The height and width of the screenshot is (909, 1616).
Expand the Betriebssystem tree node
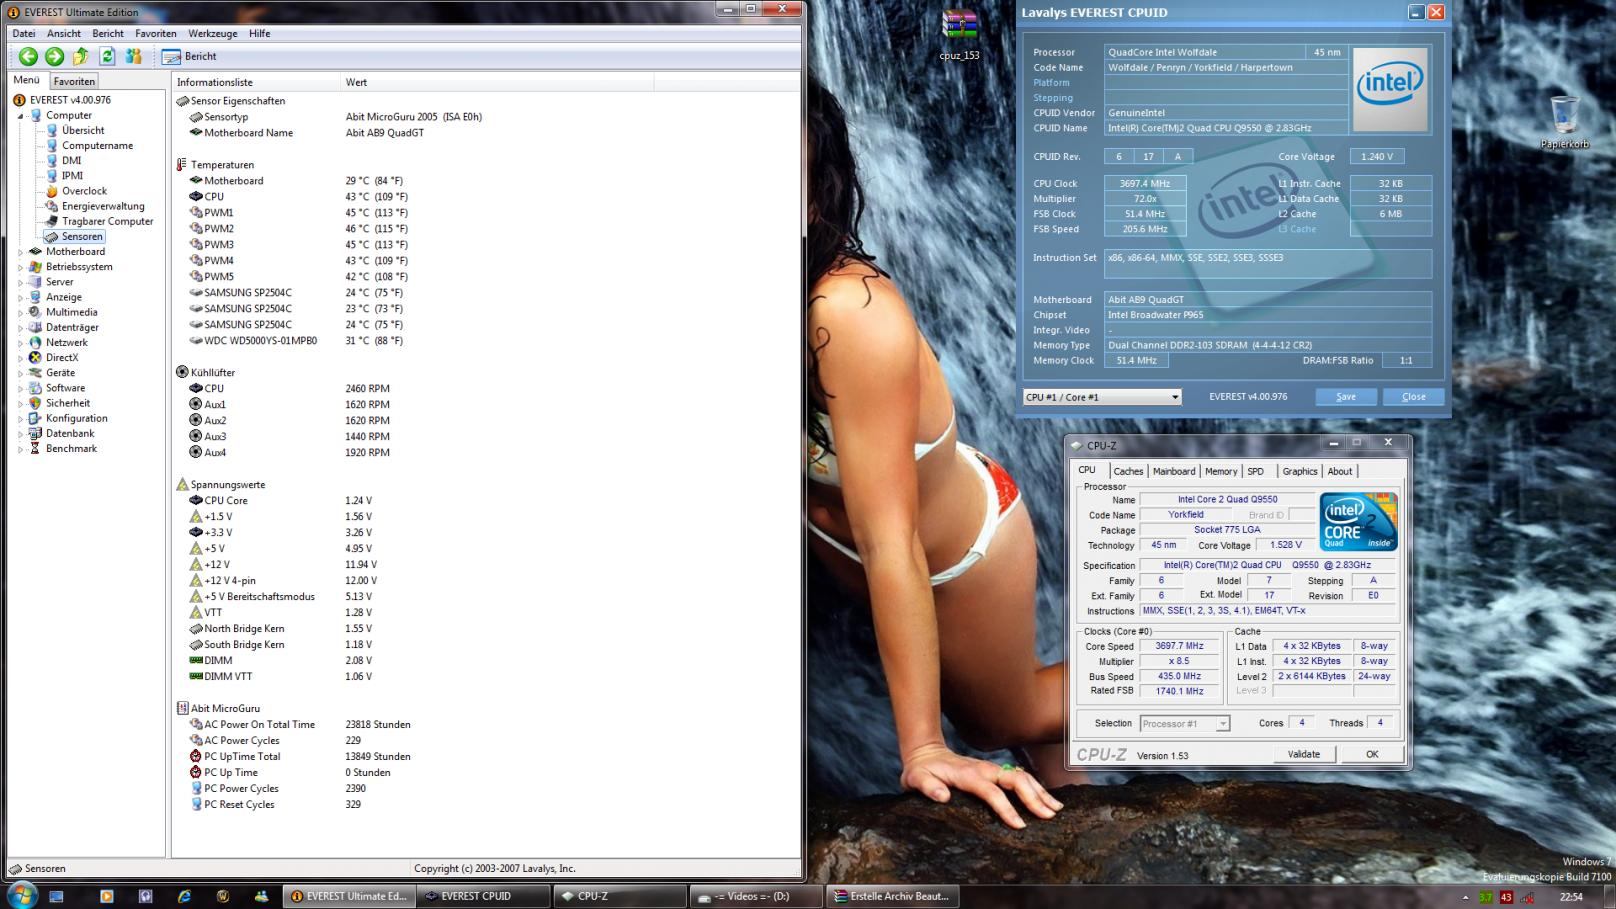20,267
